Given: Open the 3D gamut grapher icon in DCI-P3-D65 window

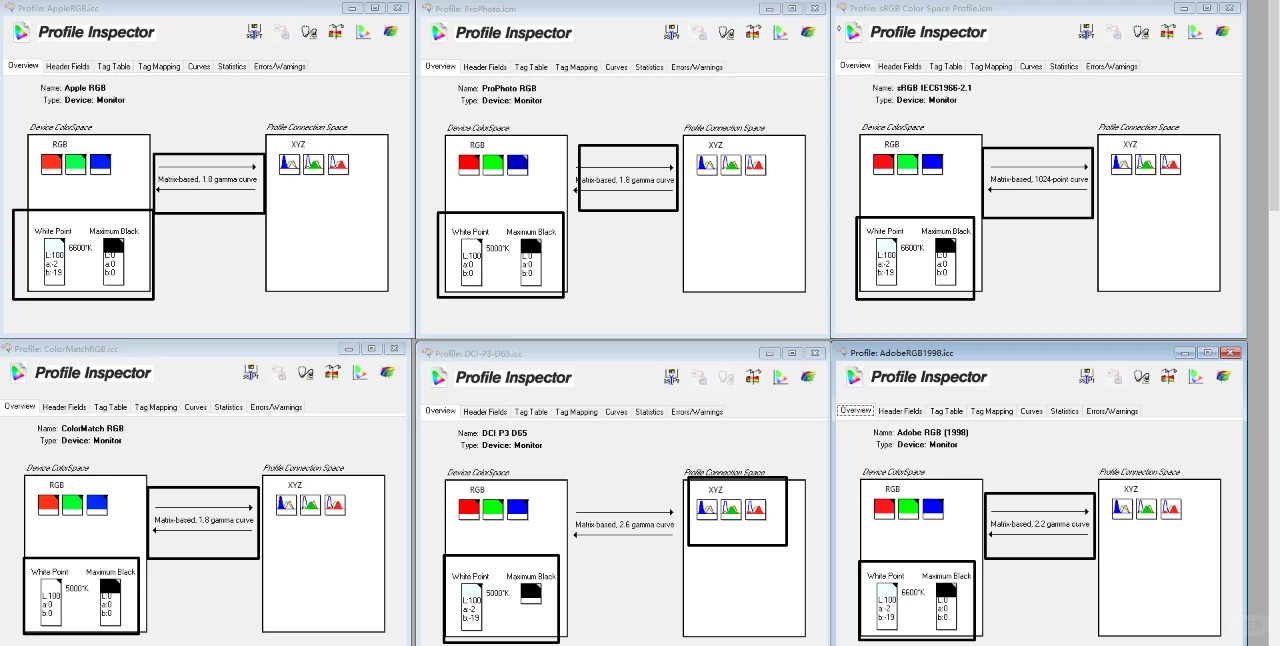Looking at the screenshot, I should [808, 377].
